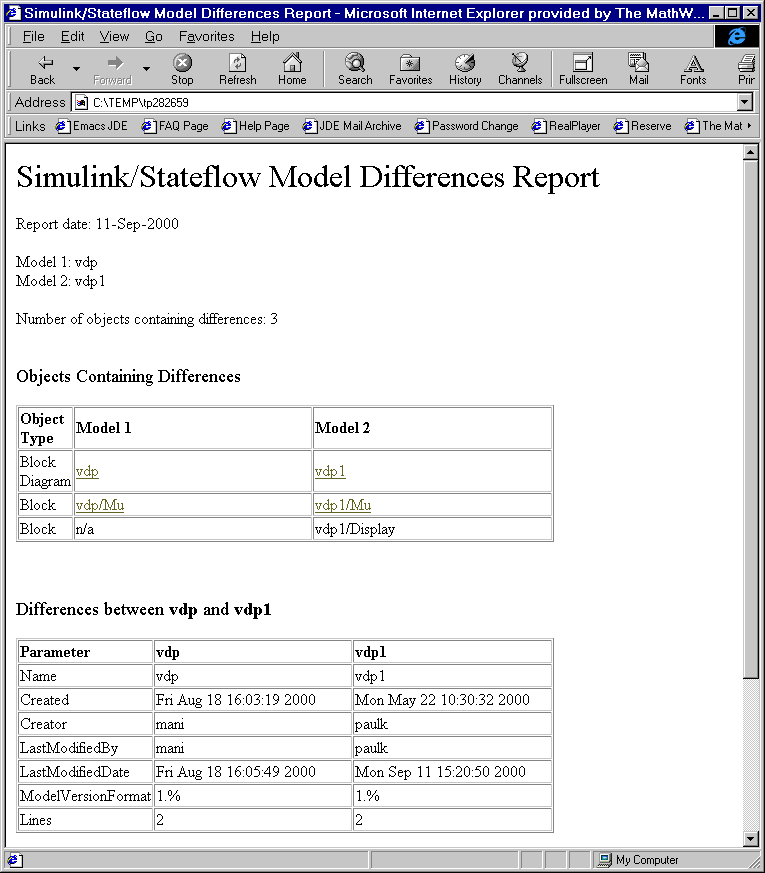Follow the vdp/Mu block link
765x873 pixels.
point(100,505)
